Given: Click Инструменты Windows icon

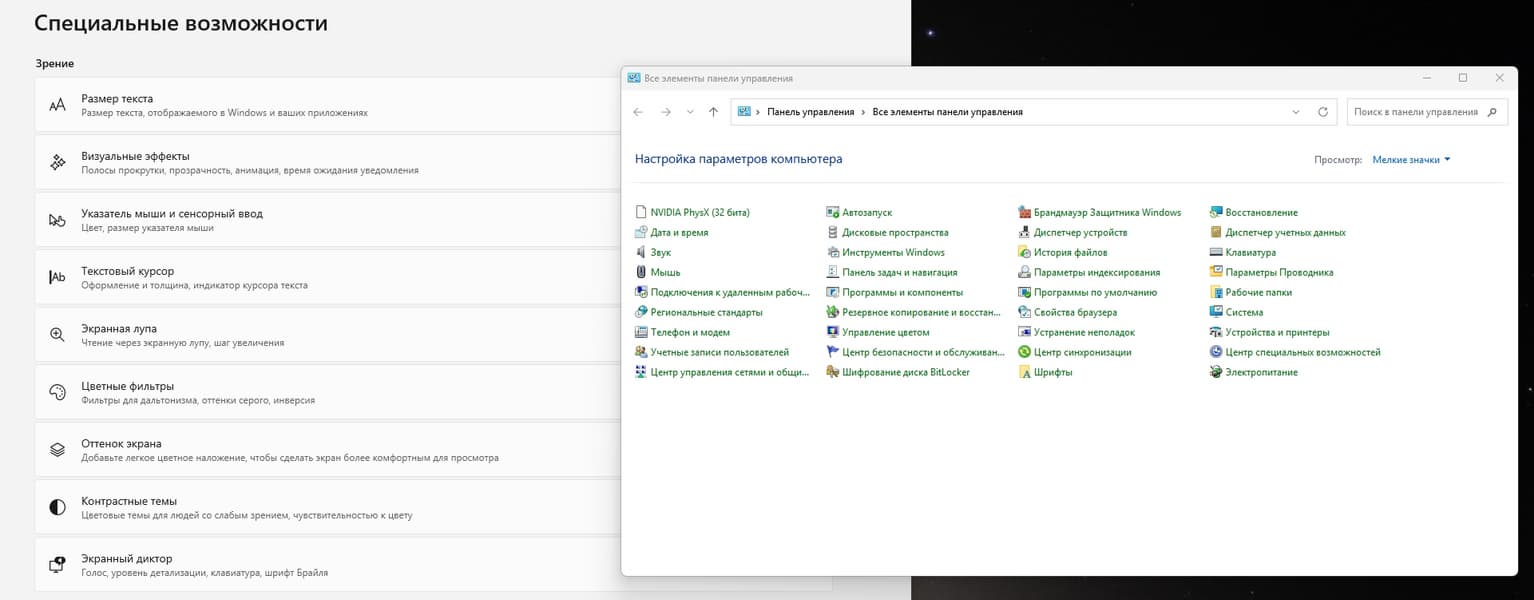Looking at the screenshot, I should pos(833,252).
